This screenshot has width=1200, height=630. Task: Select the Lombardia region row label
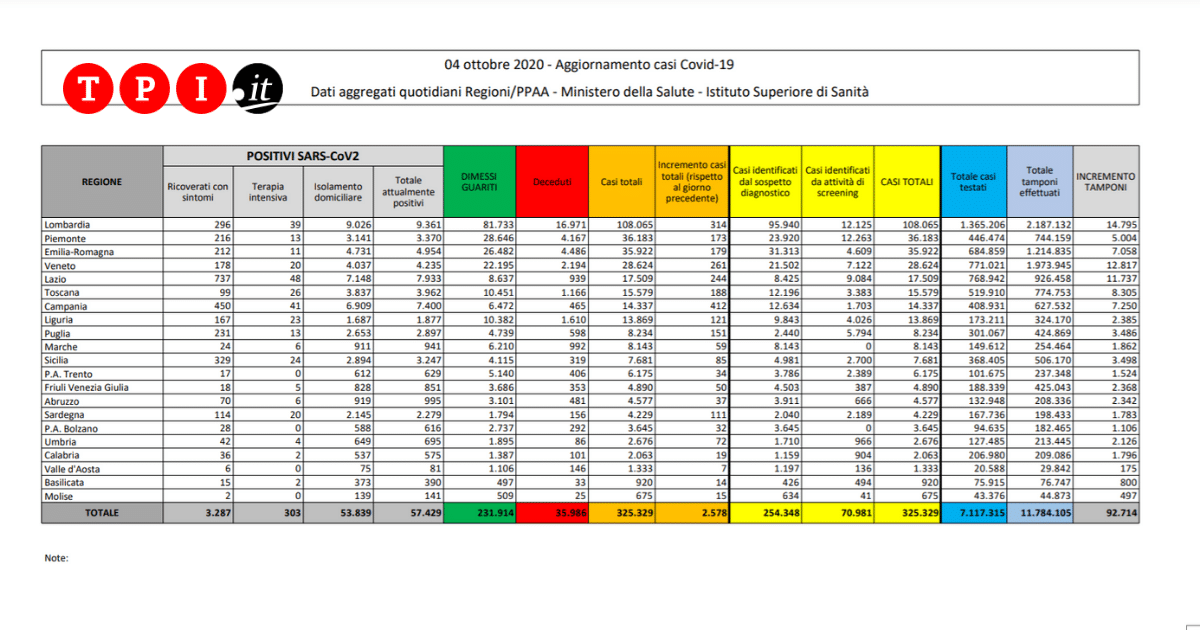coord(67,225)
